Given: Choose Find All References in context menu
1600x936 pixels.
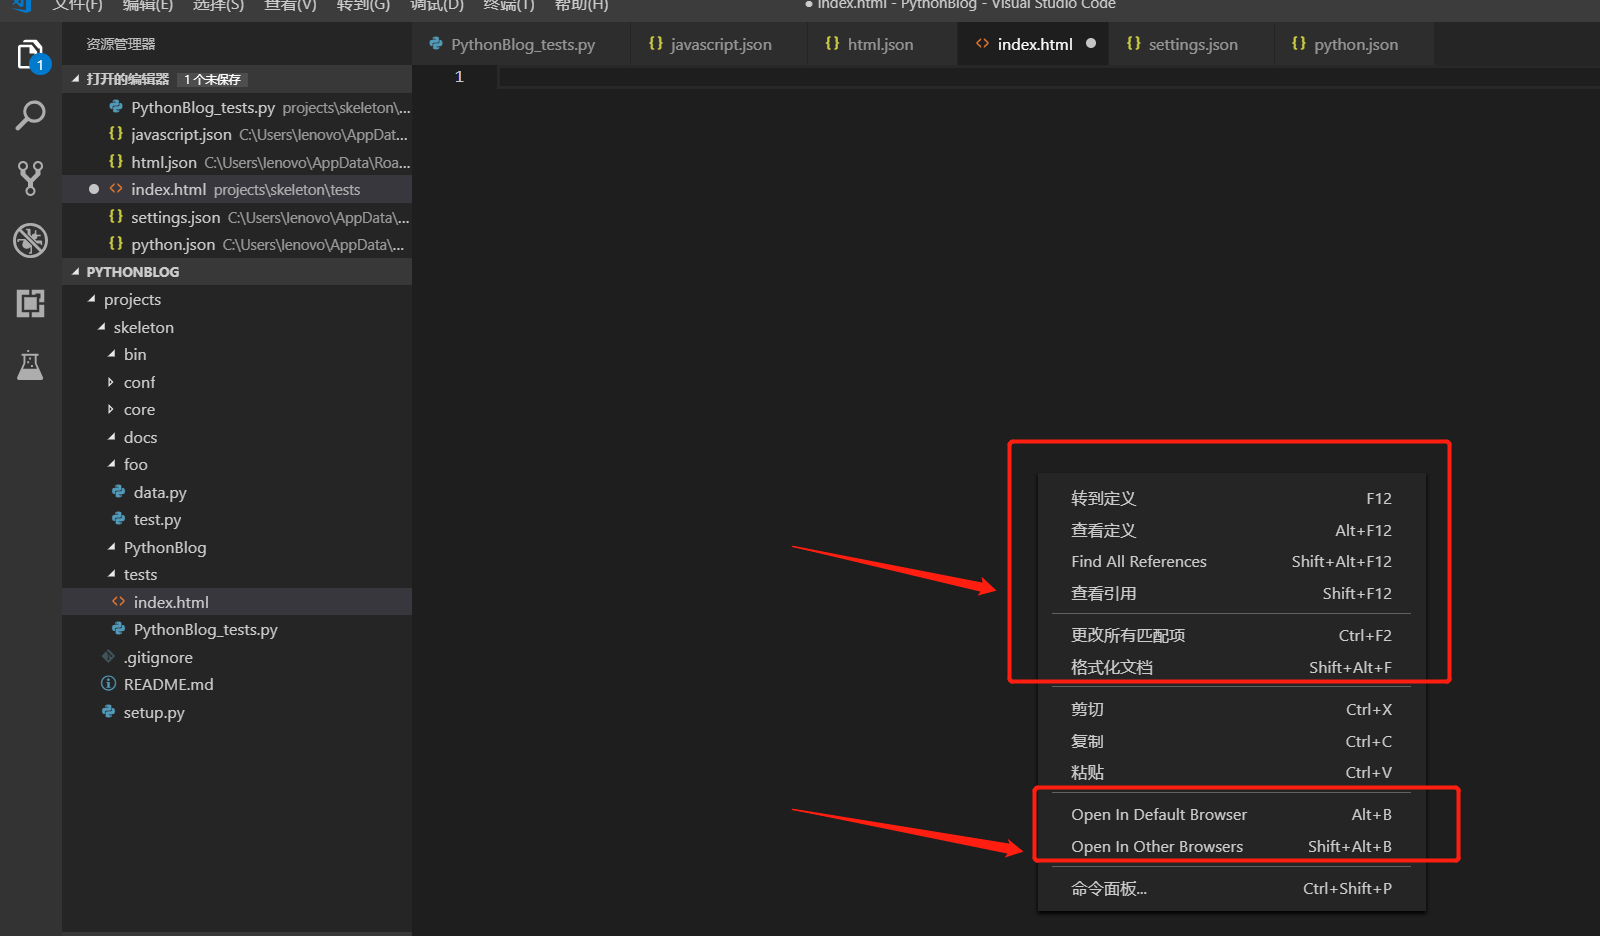Looking at the screenshot, I should 1138,561.
